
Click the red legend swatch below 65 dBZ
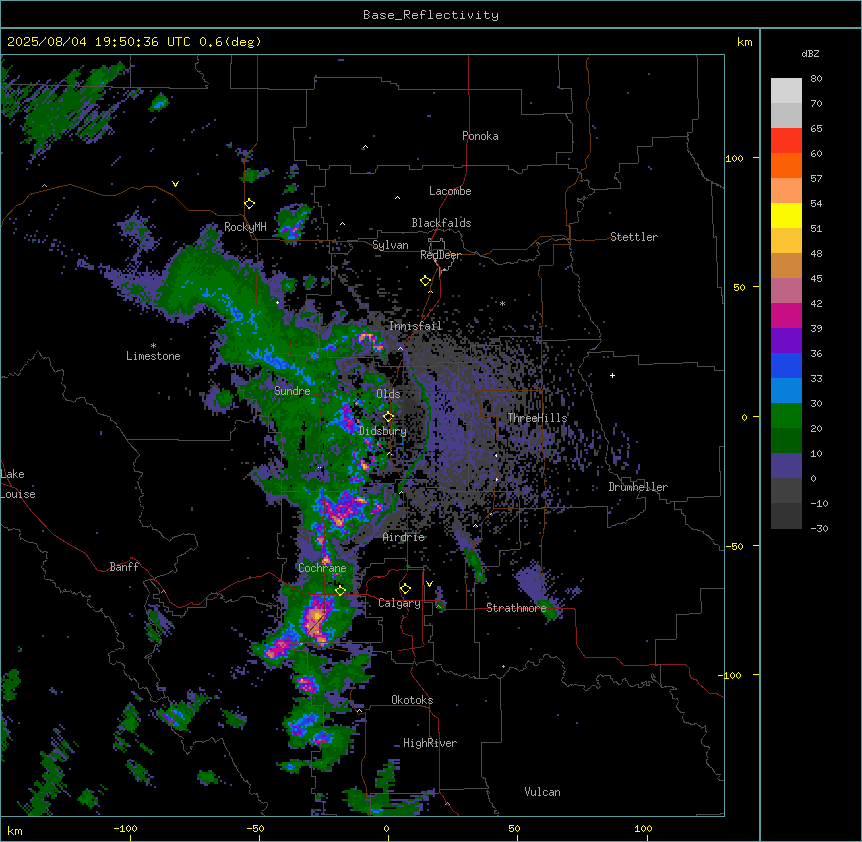pyautogui.click(x=786, y=141)
